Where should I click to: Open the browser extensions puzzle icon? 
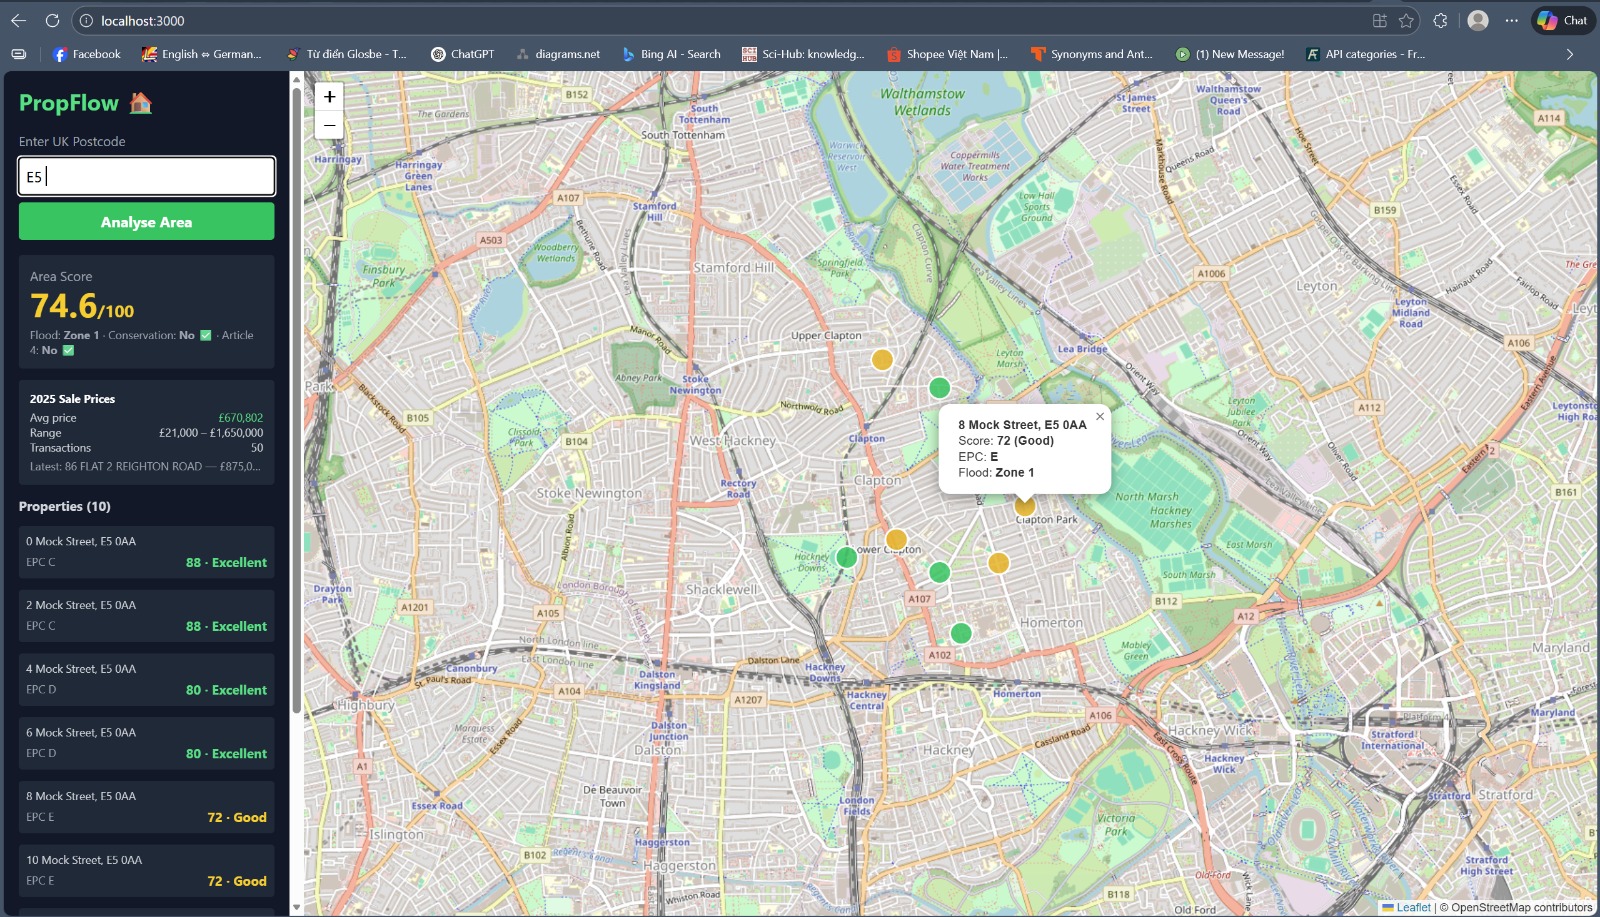coord(1440,20)
